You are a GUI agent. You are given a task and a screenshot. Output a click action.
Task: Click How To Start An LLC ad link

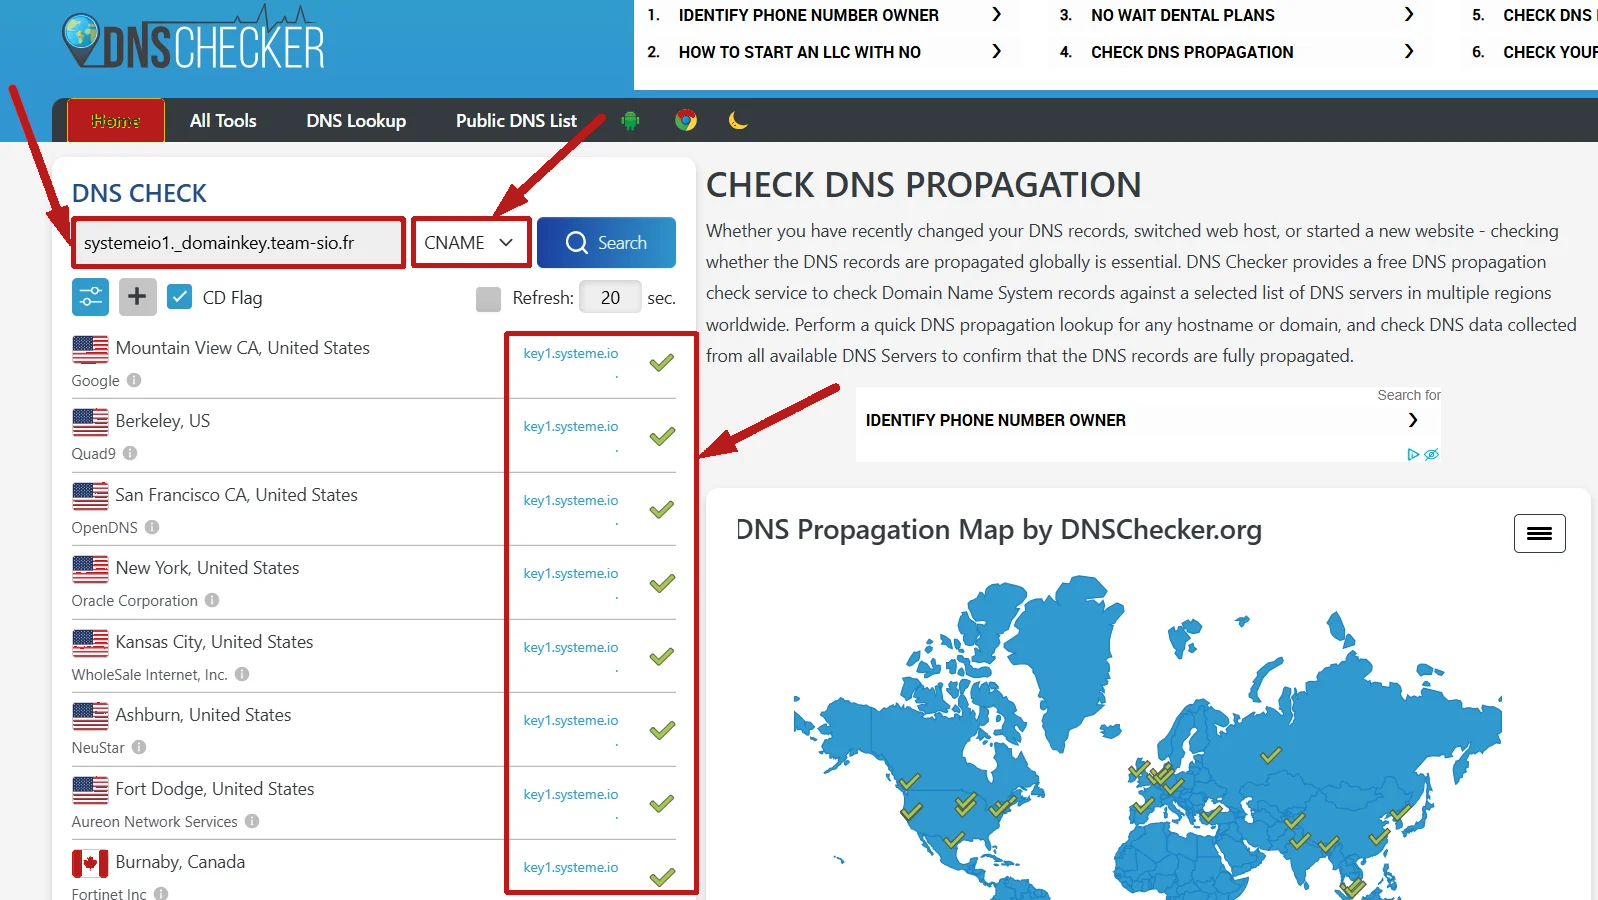click(x=799, y=52)
